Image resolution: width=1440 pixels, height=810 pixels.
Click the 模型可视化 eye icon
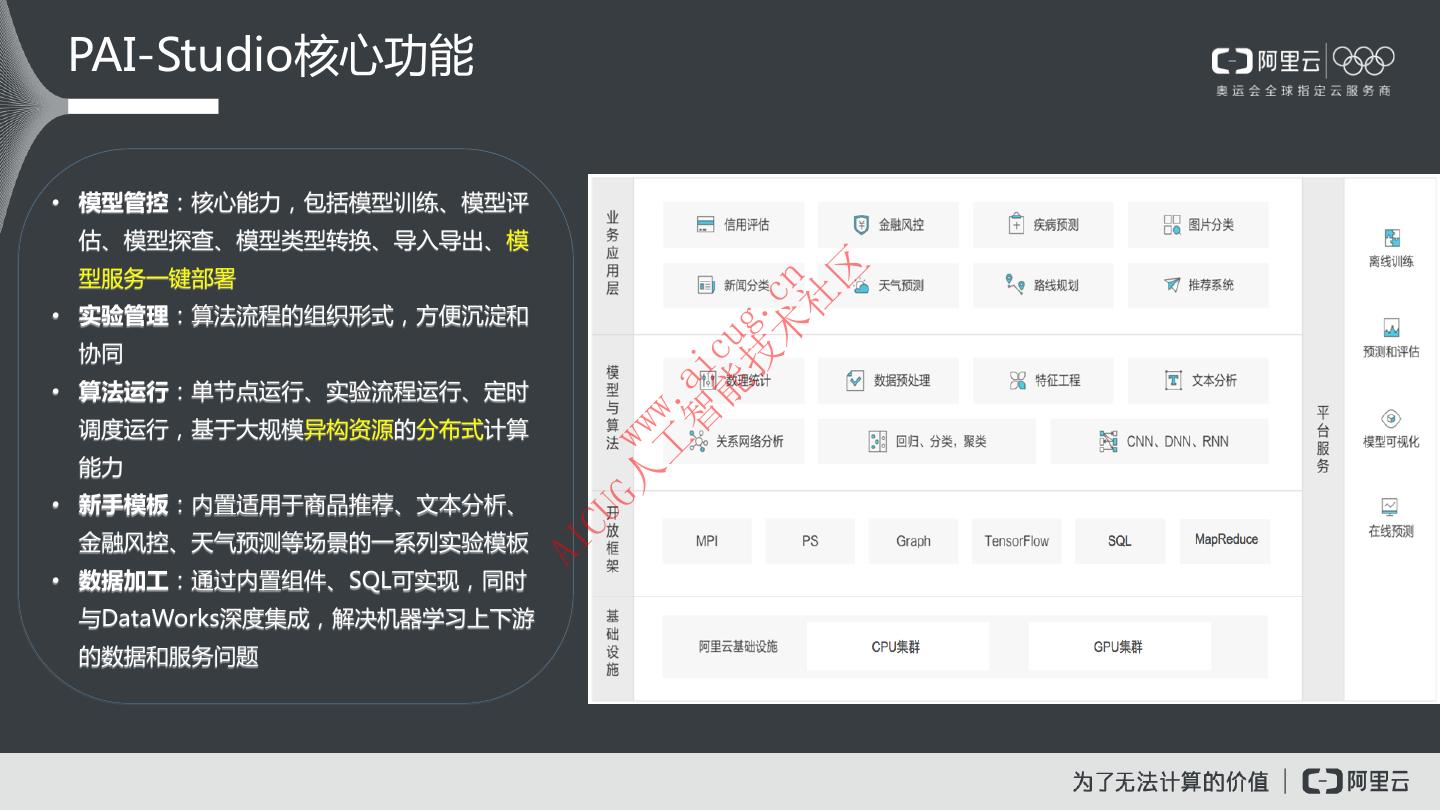[x=1391, y=418]
